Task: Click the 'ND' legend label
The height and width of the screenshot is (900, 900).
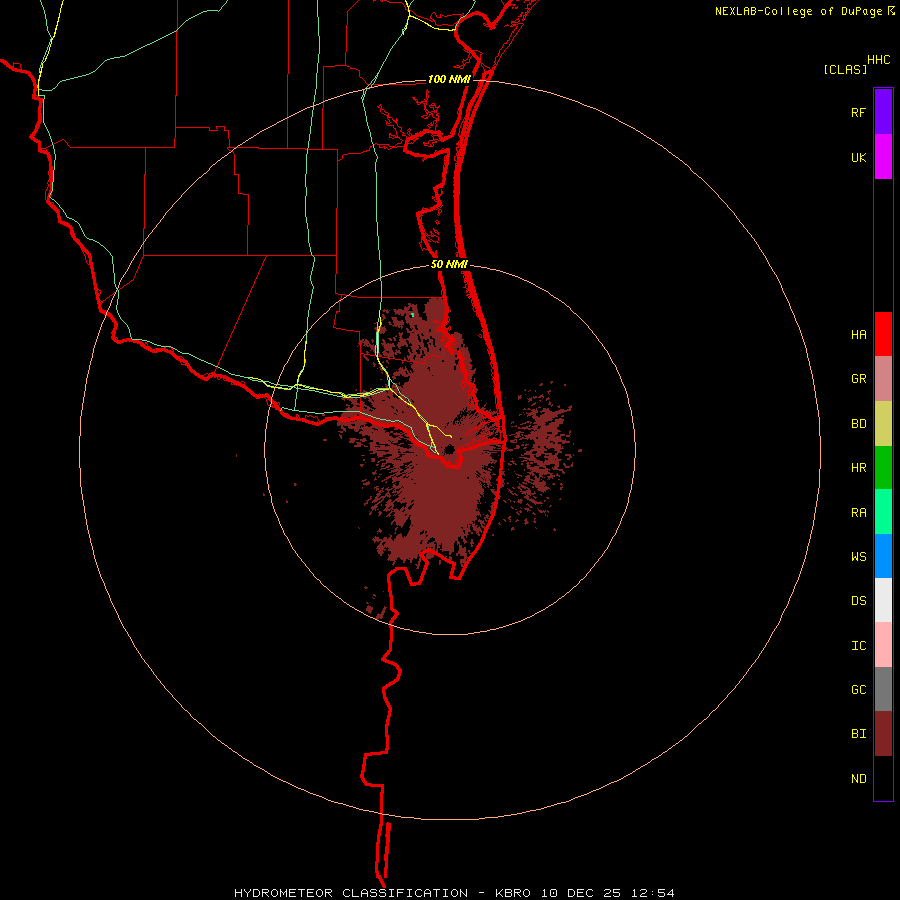Action: tap(858, 779)
